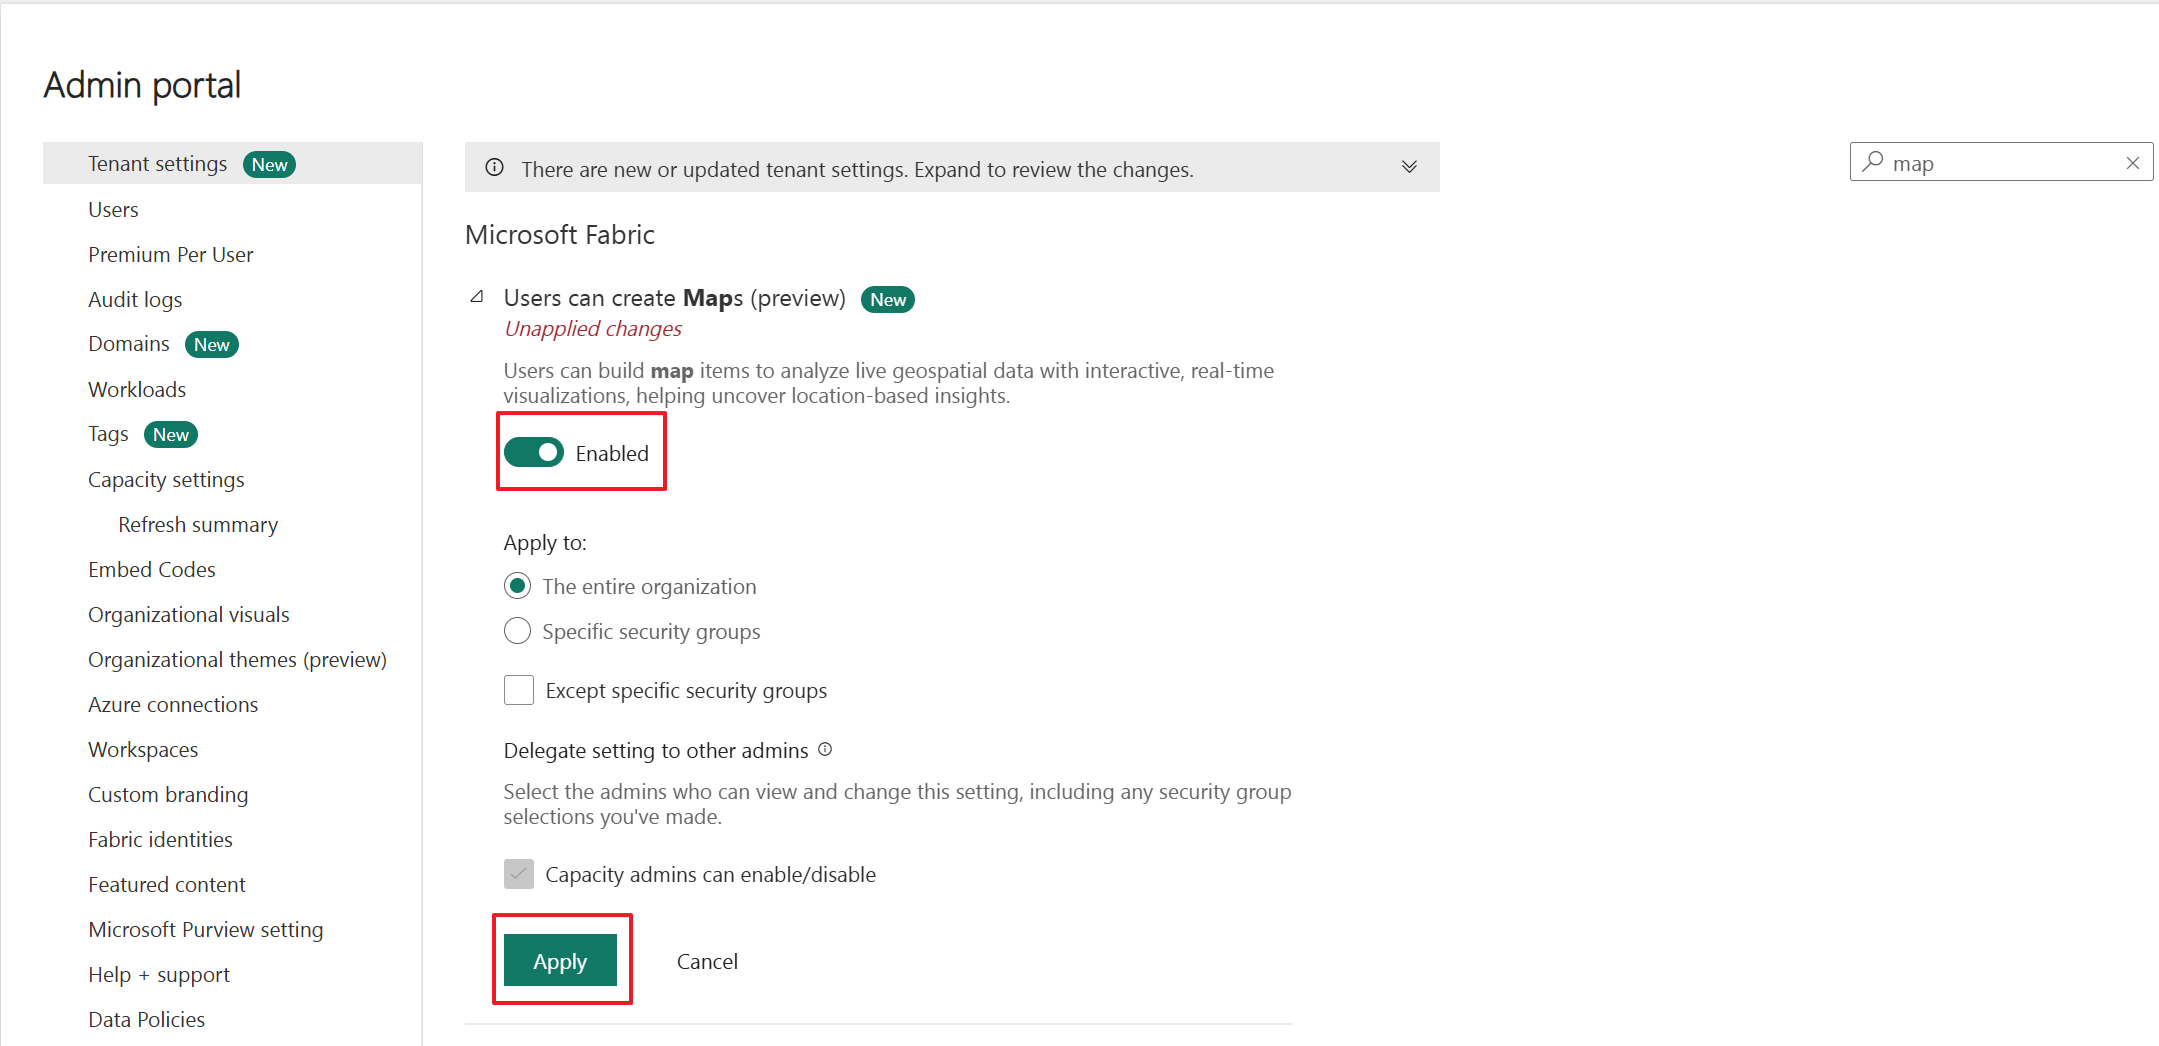Open Azure connections
This screenshot has height=1046, width=2159.
[x=173, y=704]
